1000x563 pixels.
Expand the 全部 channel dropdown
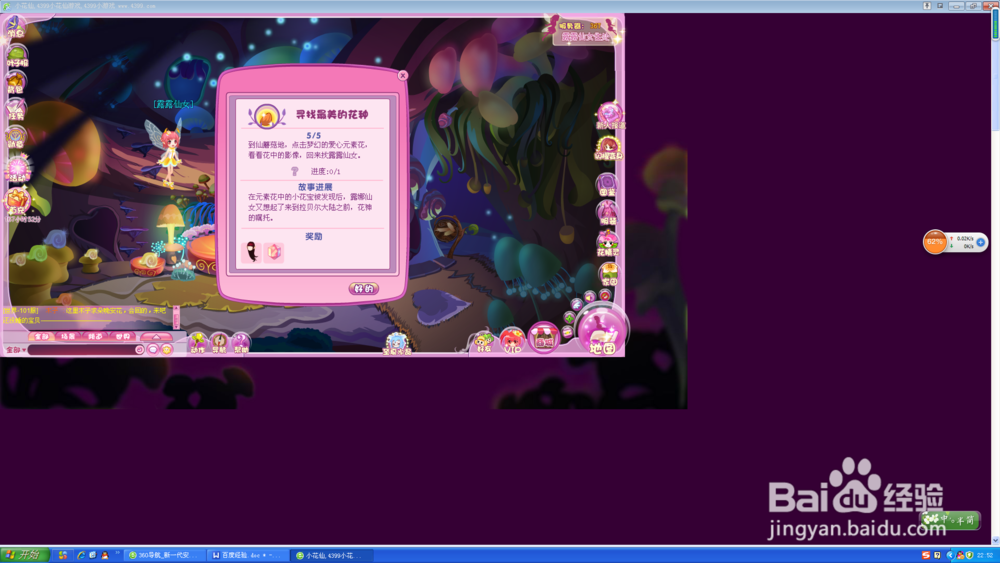click(x=15, y=349)
